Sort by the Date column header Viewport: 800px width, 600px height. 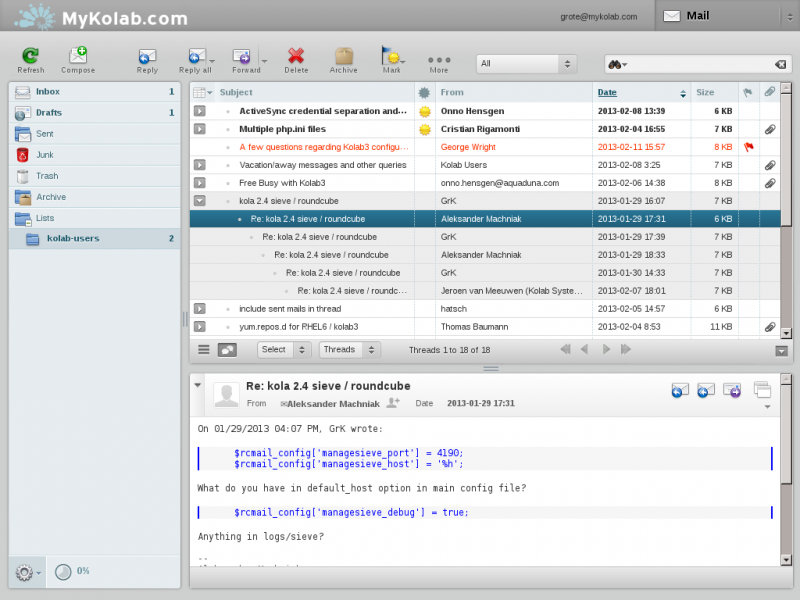(607, 92)
